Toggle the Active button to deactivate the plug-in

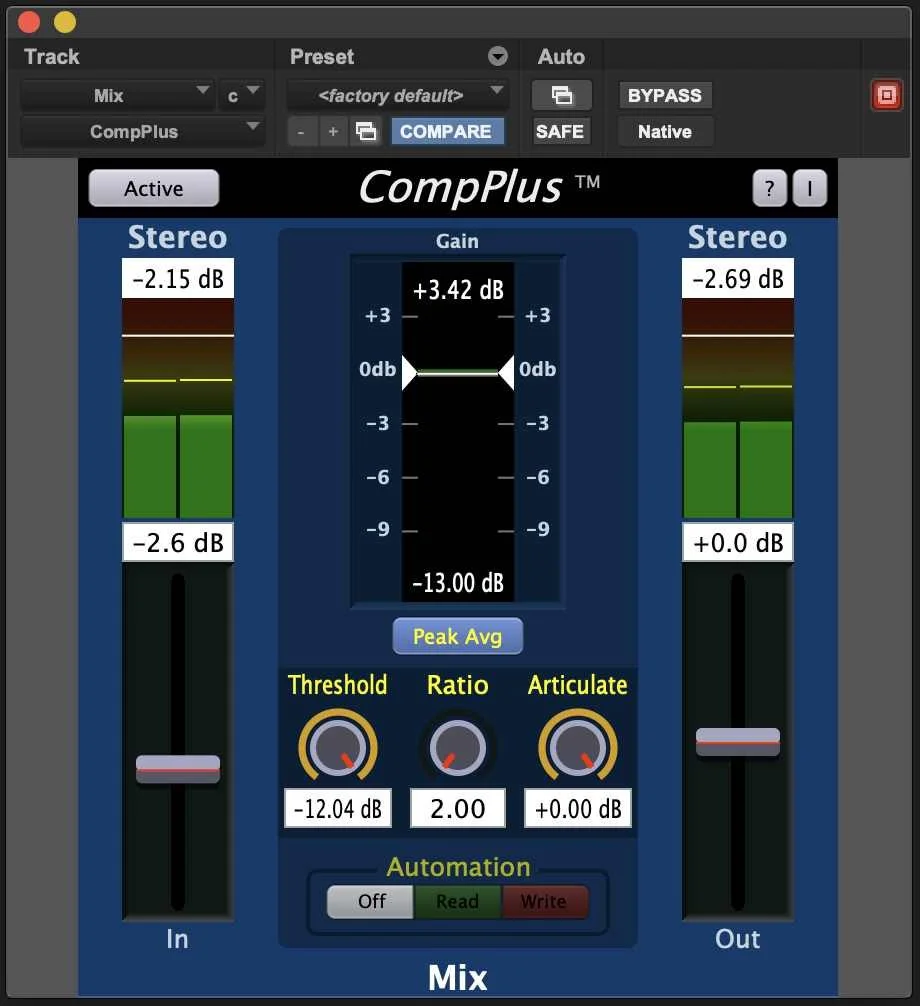point(152,188)
